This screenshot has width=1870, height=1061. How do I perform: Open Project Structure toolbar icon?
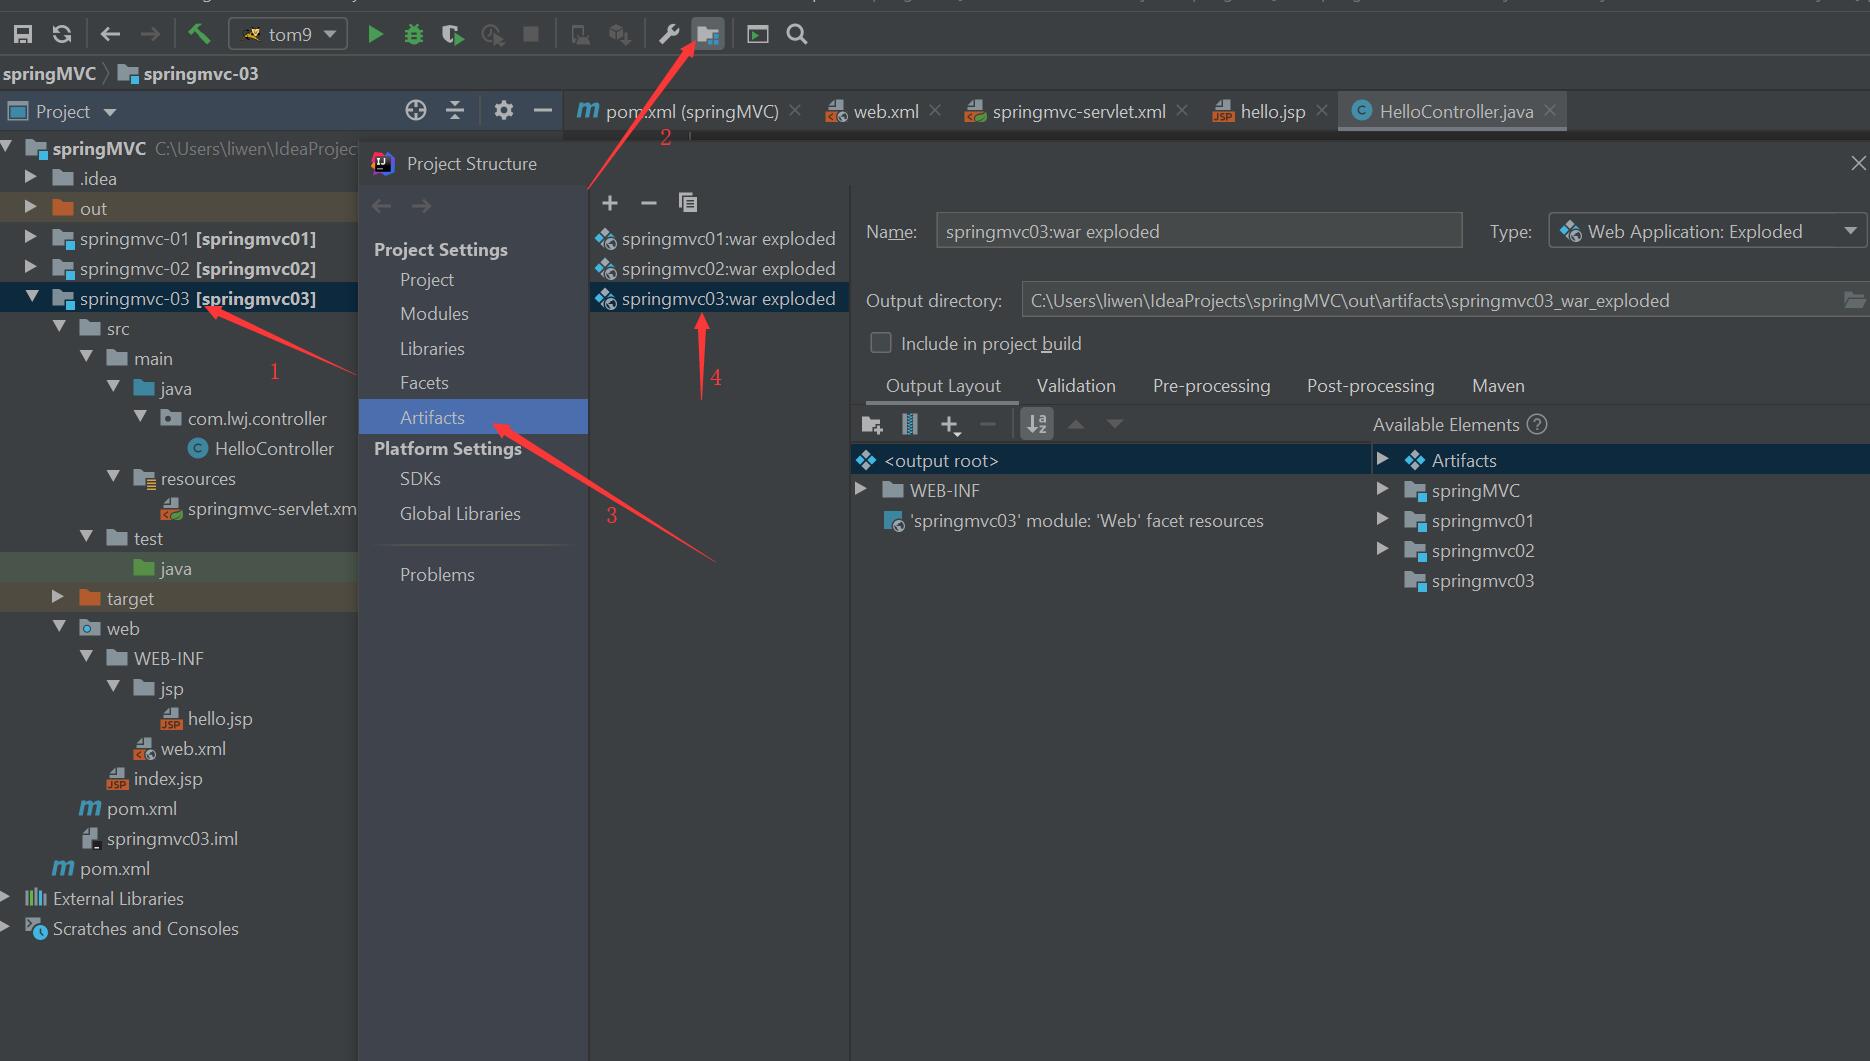pos(708,34)
